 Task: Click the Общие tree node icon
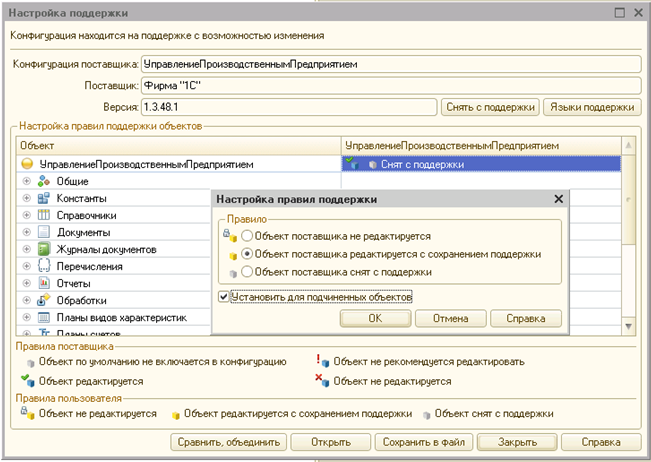(44, 181)
